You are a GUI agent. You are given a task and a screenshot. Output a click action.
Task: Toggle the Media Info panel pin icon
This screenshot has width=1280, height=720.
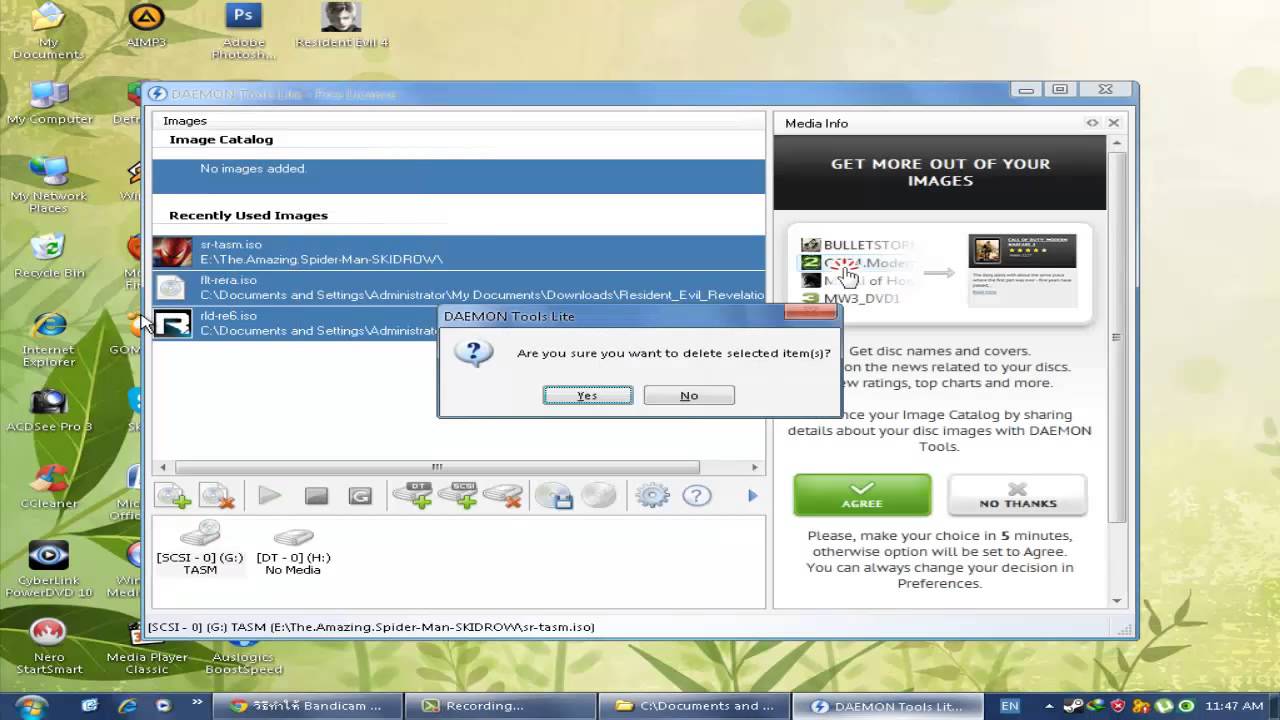[1092, 123]
